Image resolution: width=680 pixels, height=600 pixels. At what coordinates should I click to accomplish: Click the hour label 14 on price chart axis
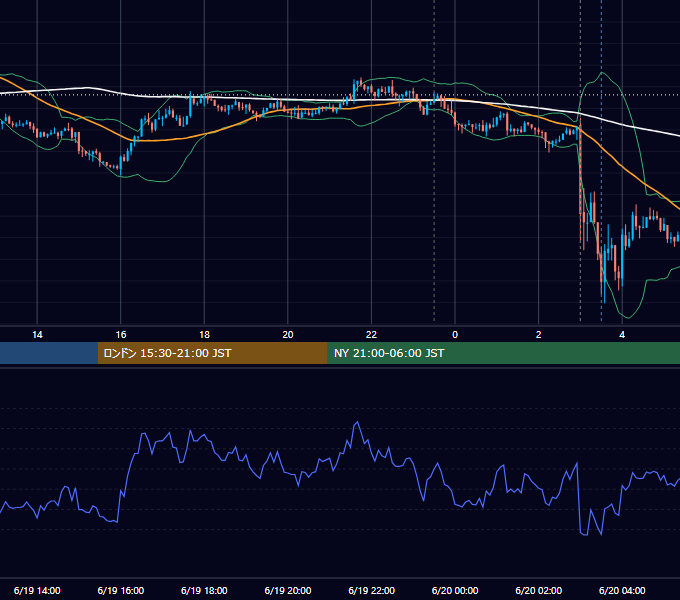[x=37, y=335]
